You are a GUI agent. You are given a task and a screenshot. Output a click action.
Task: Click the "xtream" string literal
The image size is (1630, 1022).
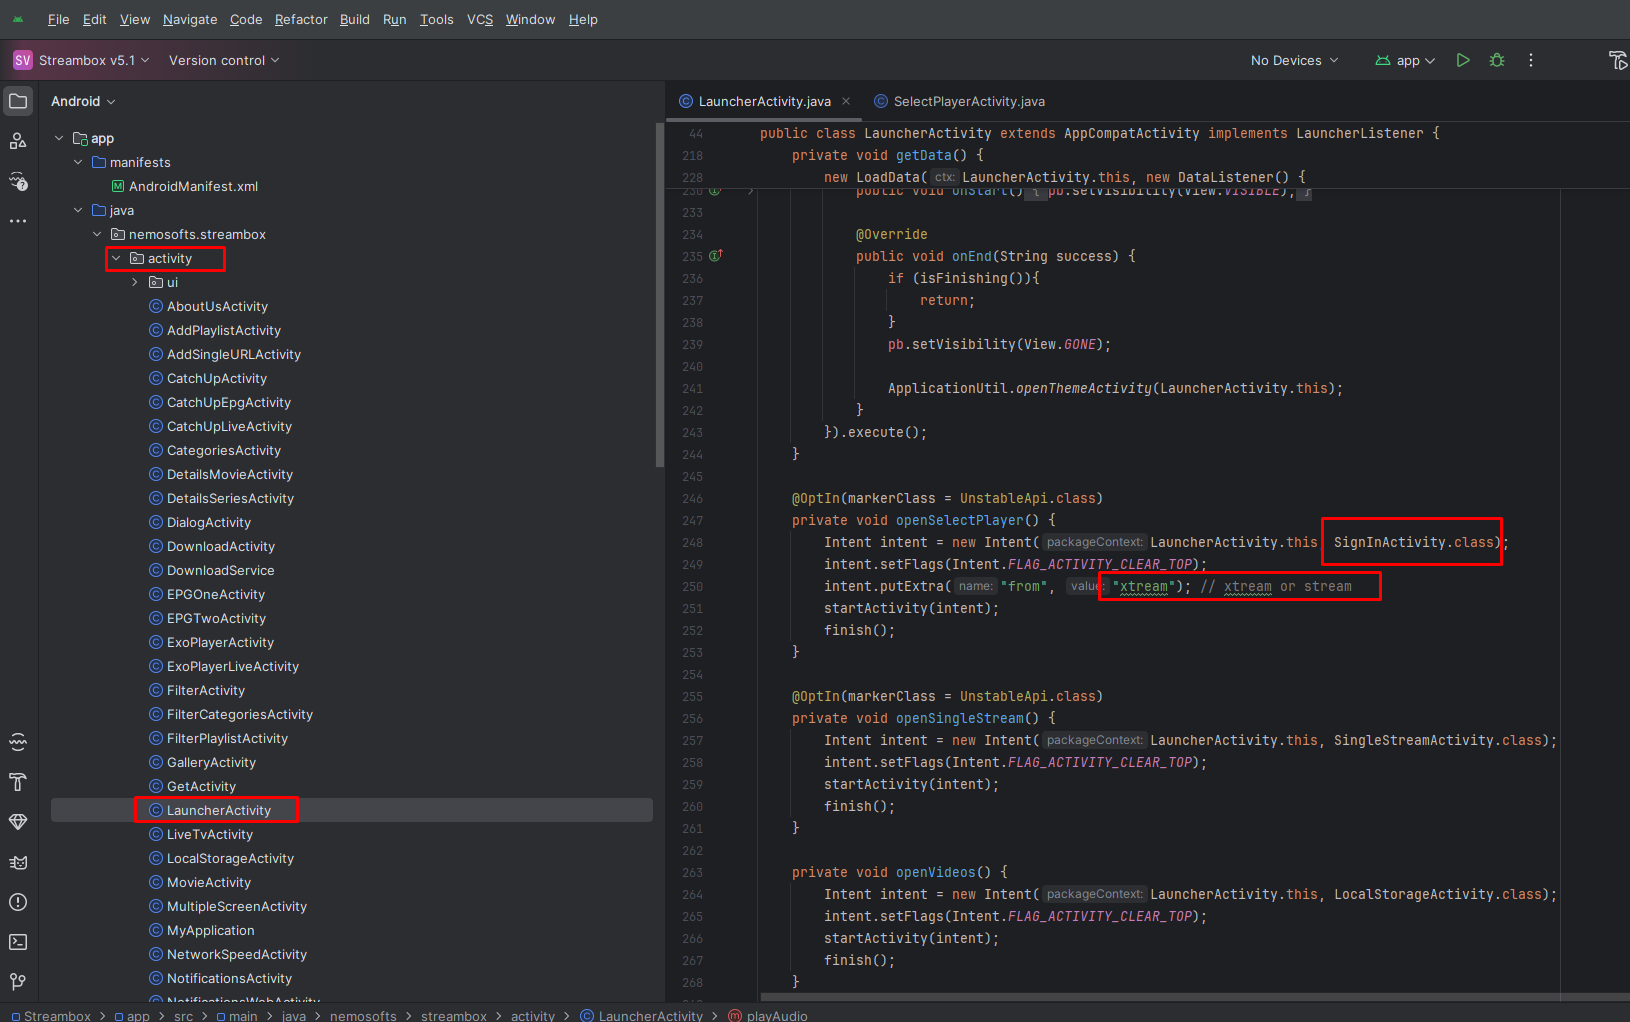coord(1145,587)
